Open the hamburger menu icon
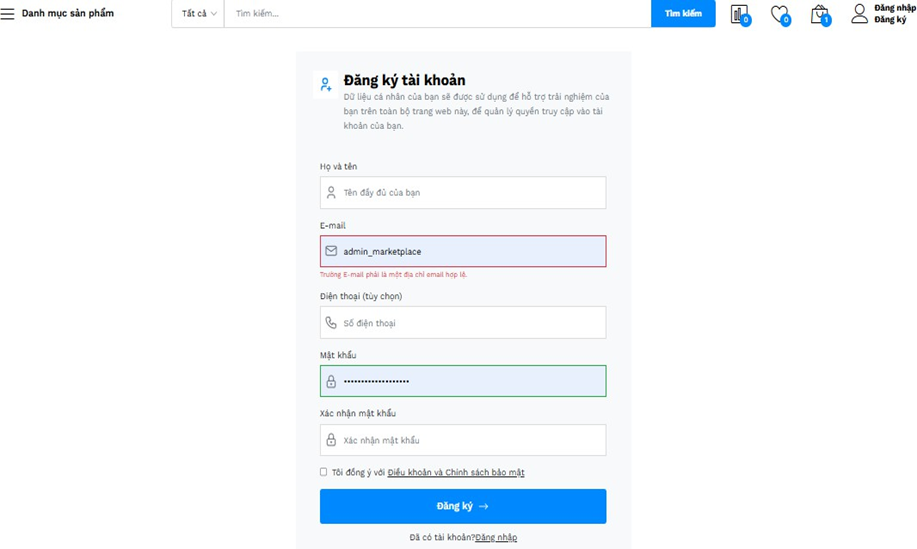The width and height of the screenshot is (917, 549). [8, 14]
